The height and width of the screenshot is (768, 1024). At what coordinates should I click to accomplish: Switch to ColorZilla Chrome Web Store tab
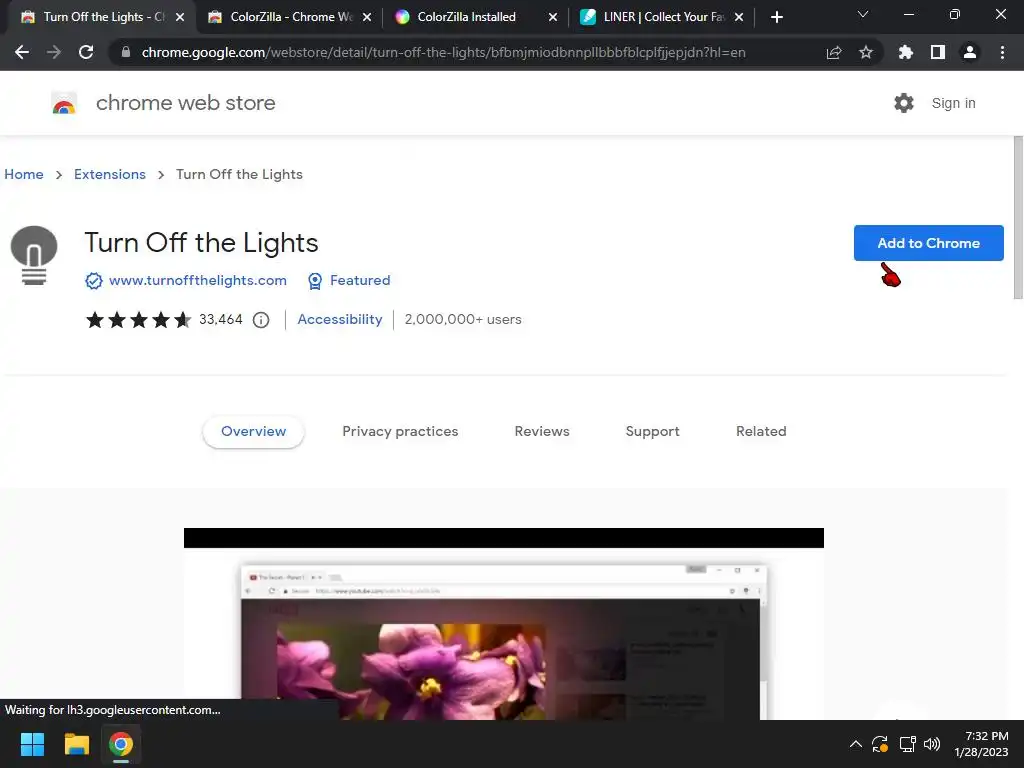291,17
